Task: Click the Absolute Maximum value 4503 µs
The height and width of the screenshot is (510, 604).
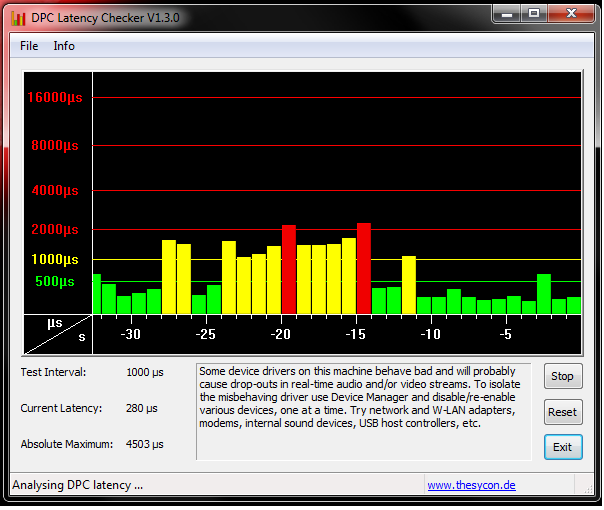Action: 145,444
